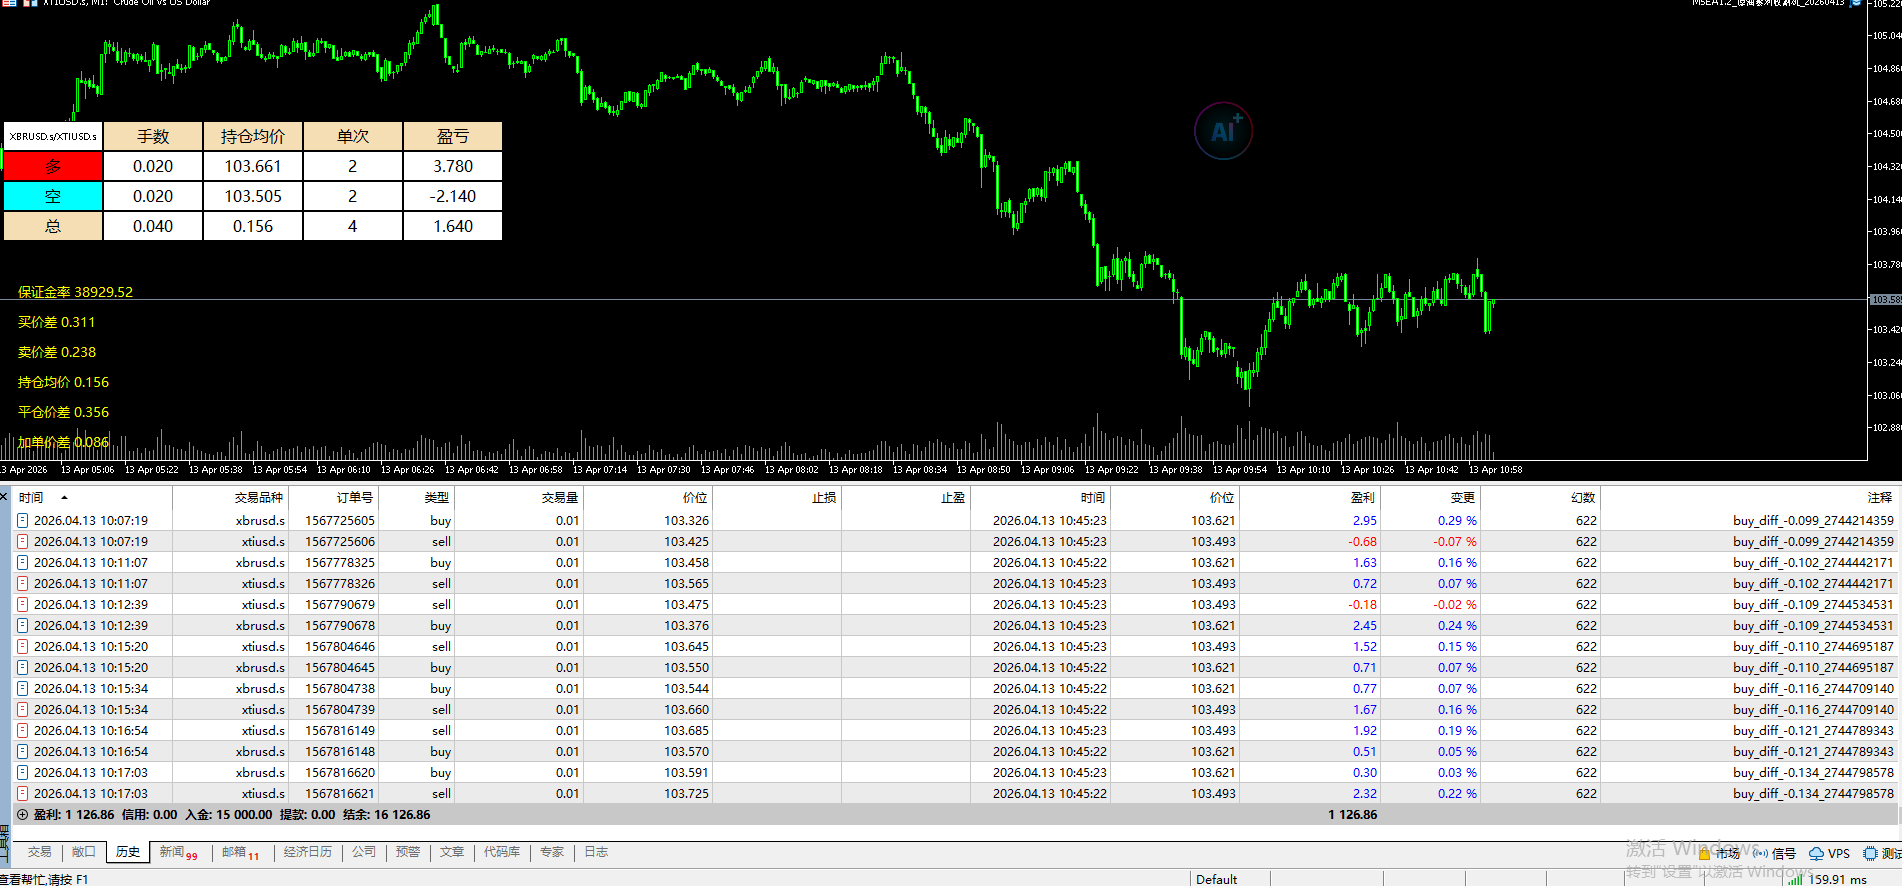Click the row icon for order 1567804739

(22, 709)
